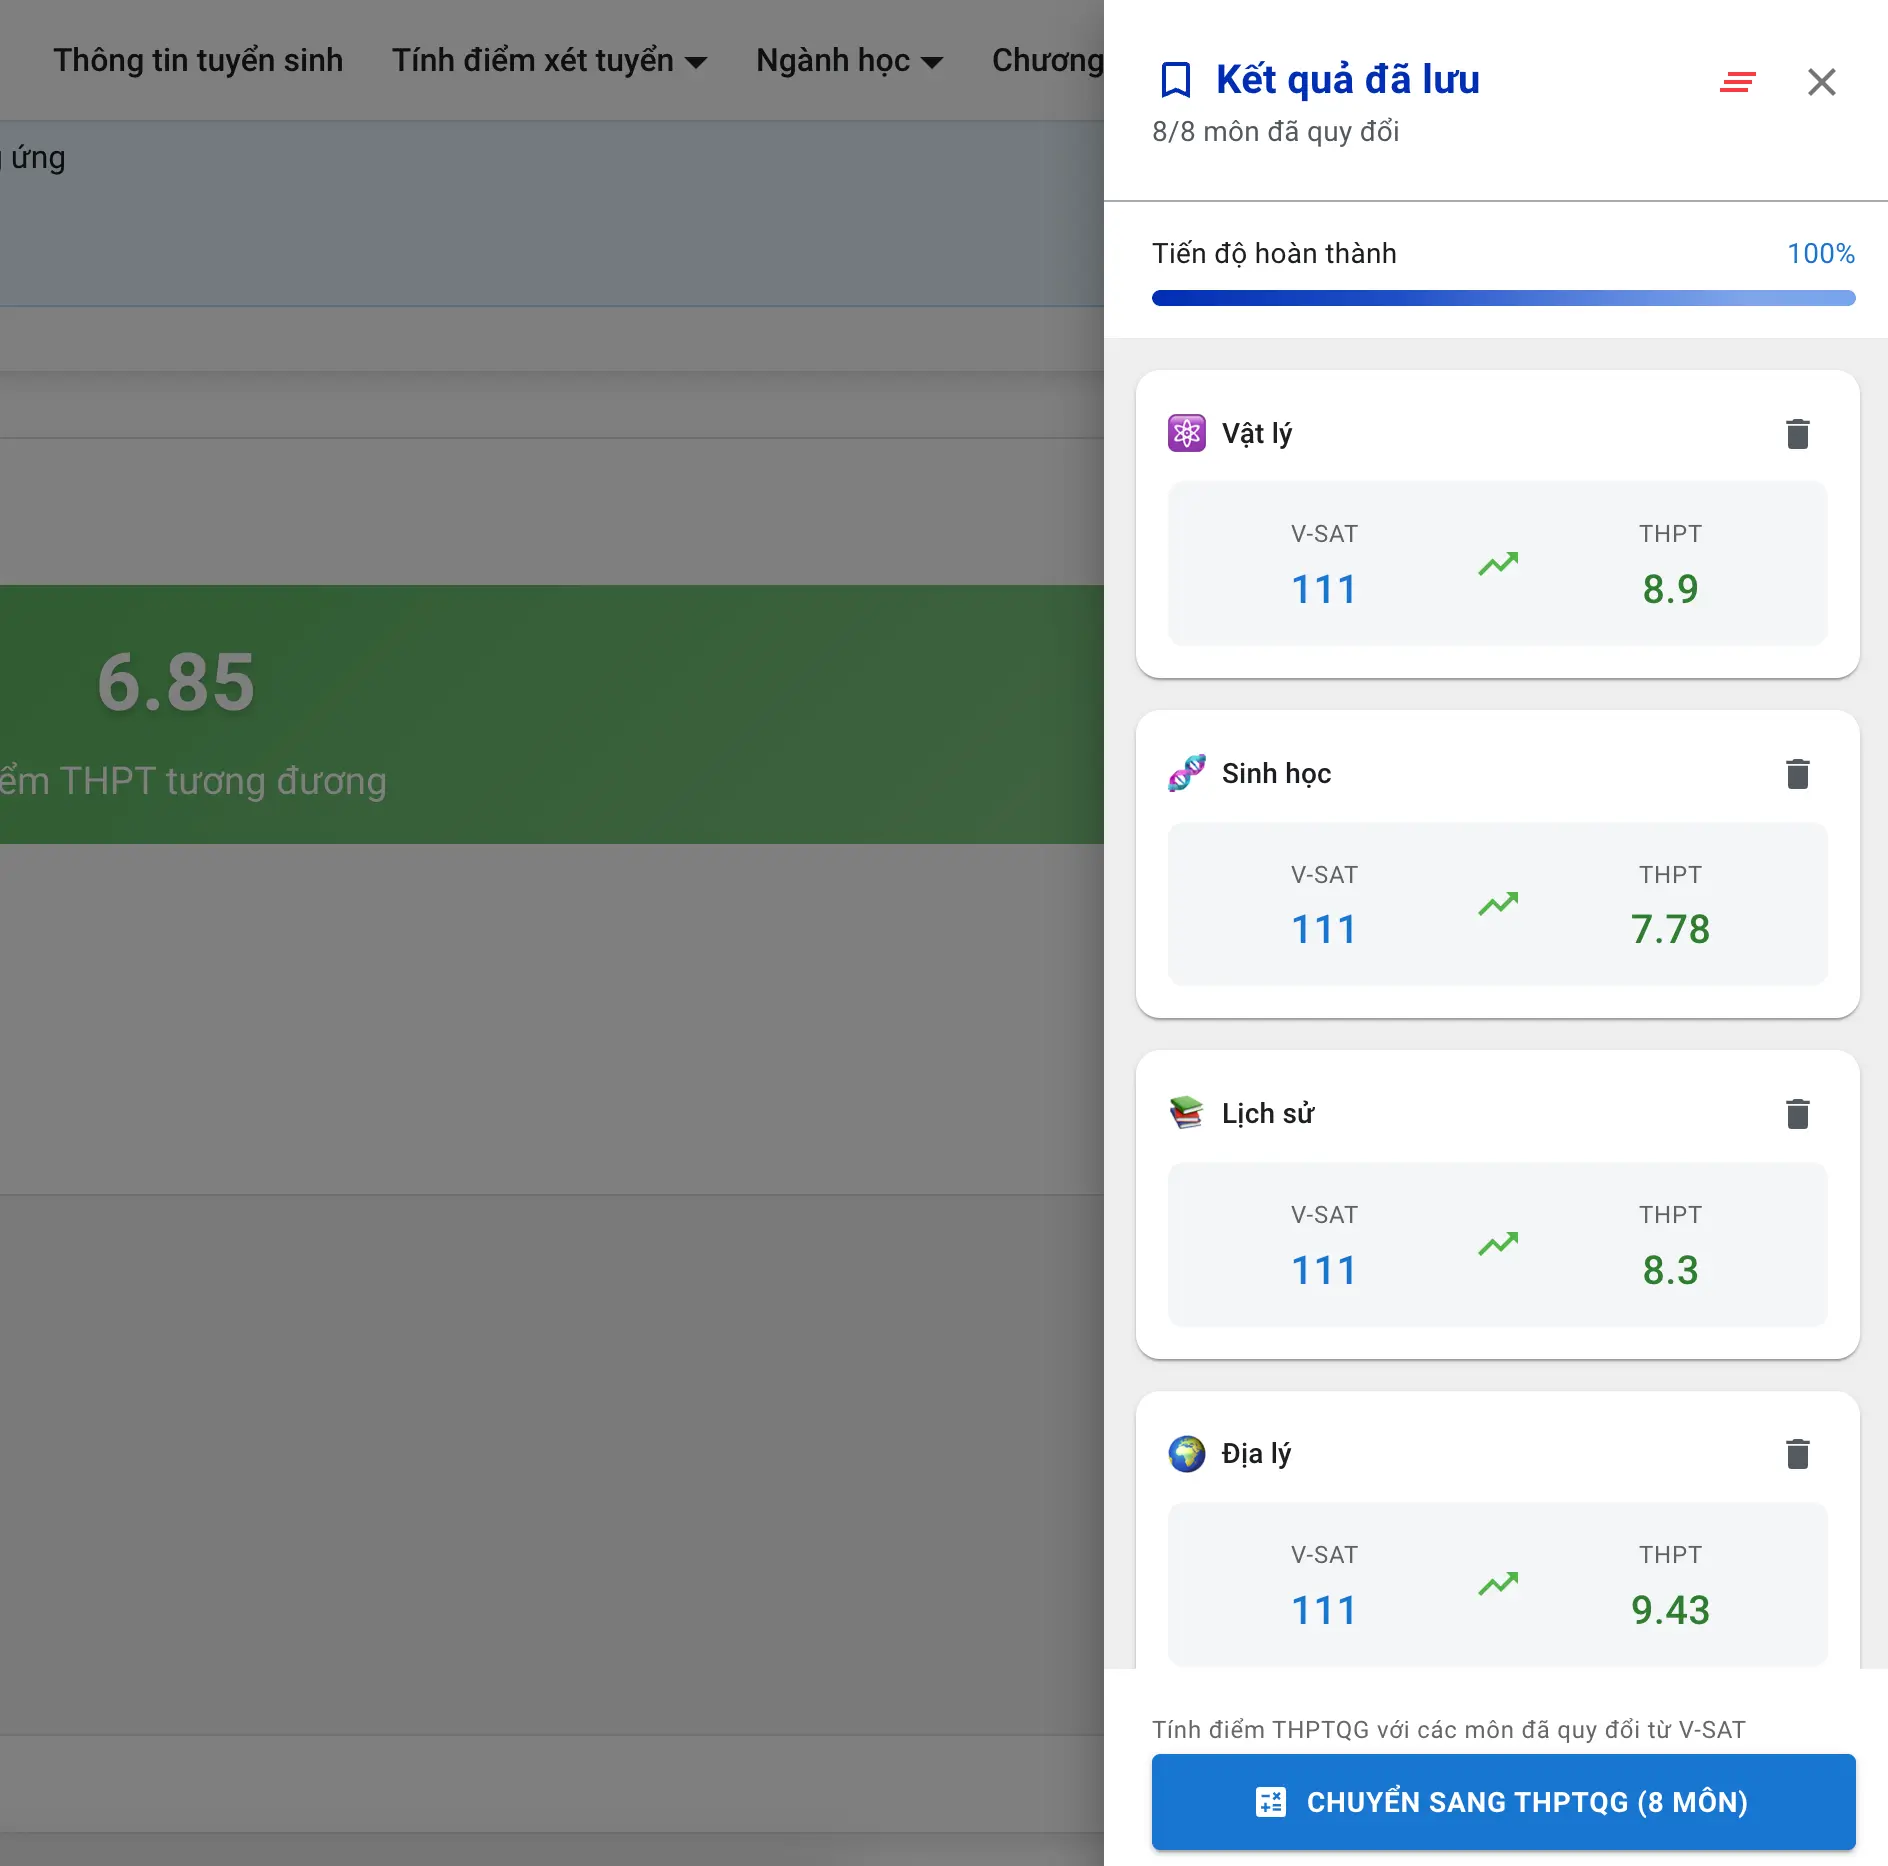Image resolution: width=1888 pixels, height=1866 pixels.
Task: Remove the Lịch sử saved result
Action: (1797, 1114)
